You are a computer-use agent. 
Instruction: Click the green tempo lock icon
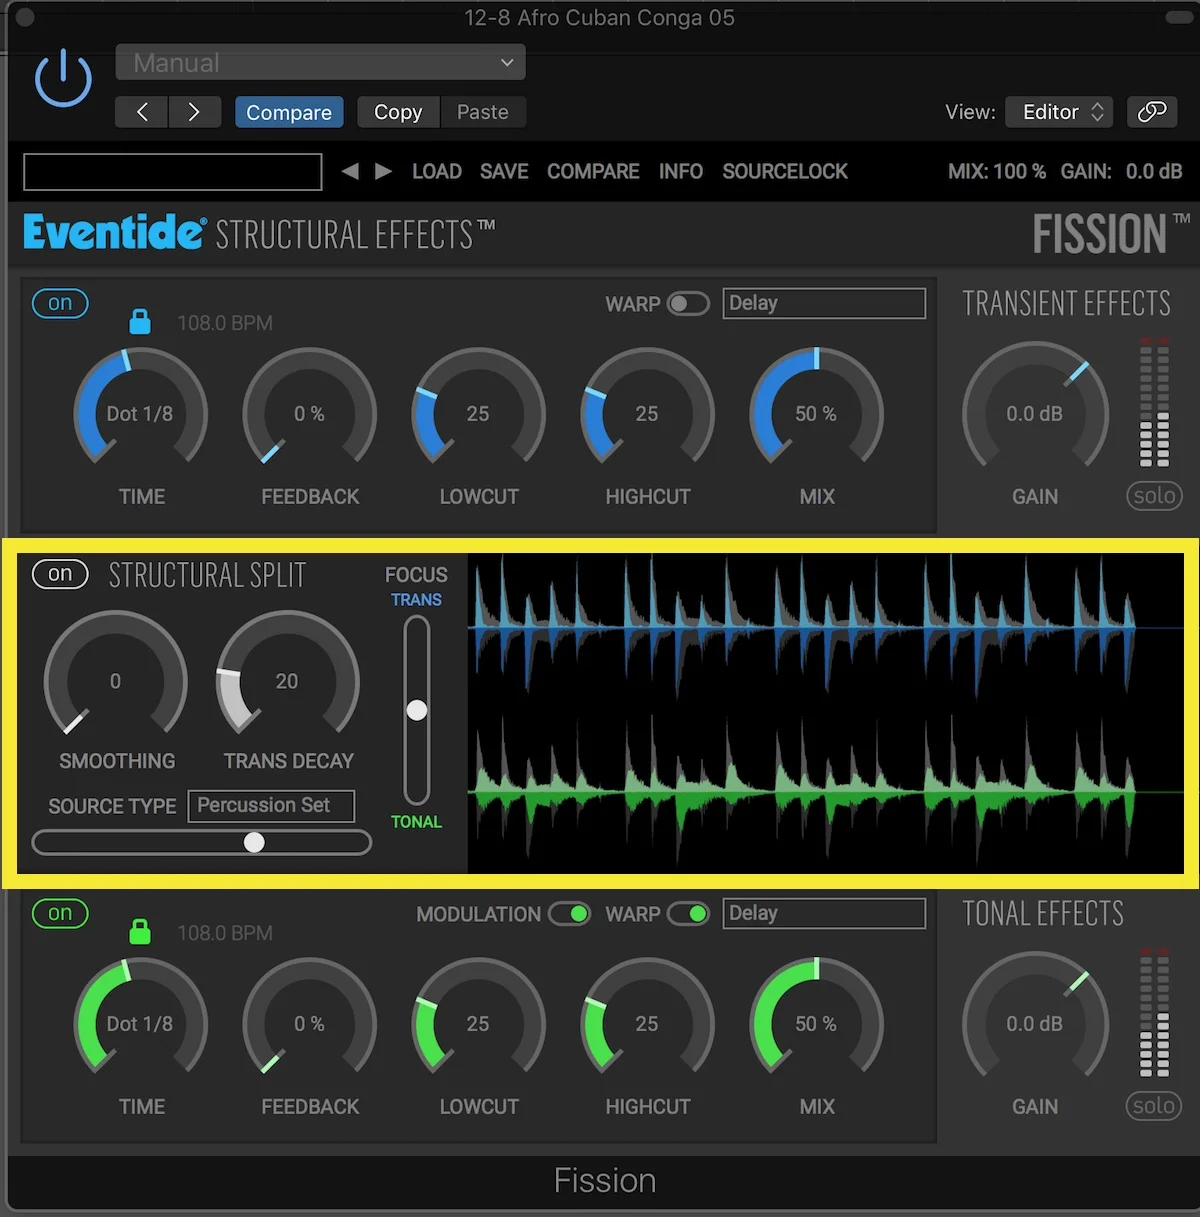coord(140,931)
